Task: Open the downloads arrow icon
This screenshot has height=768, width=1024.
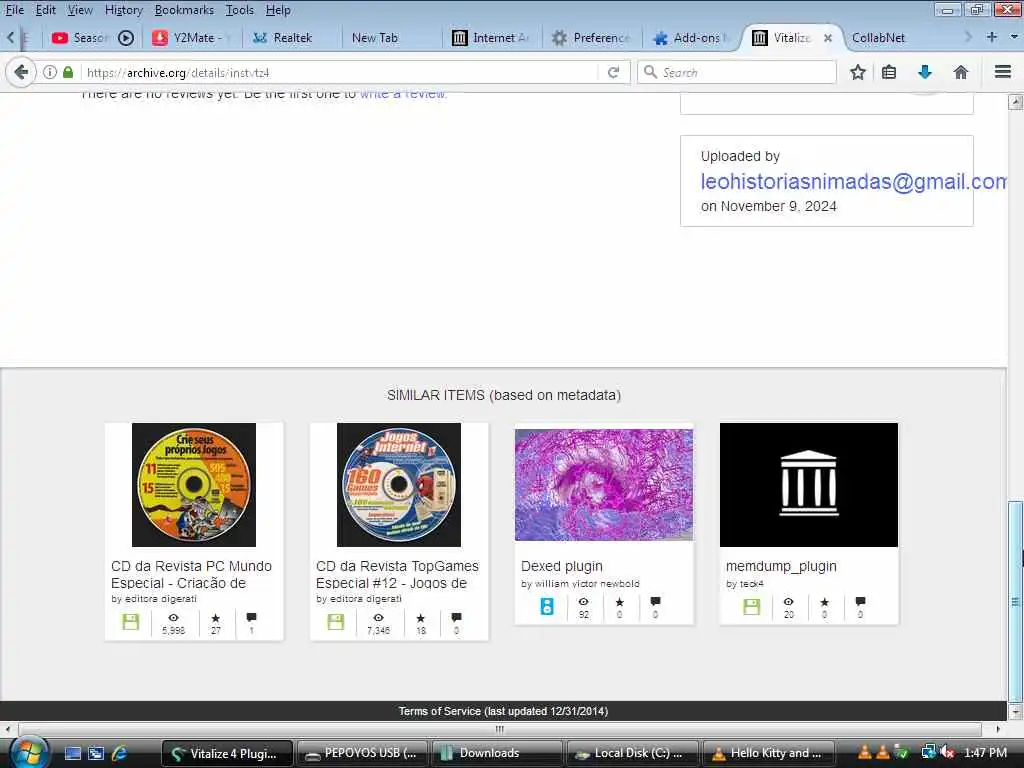Action: (925, 72)
